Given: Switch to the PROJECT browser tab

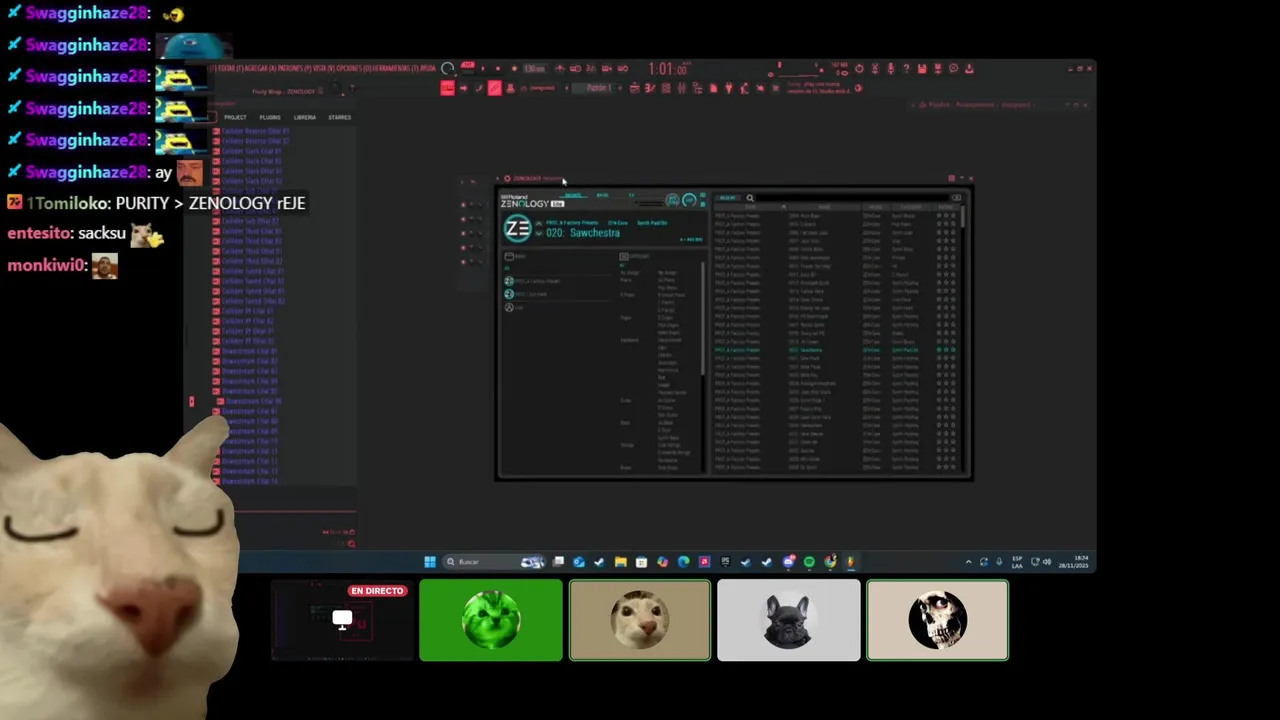Looking at the screenshot, I should 235,117.
